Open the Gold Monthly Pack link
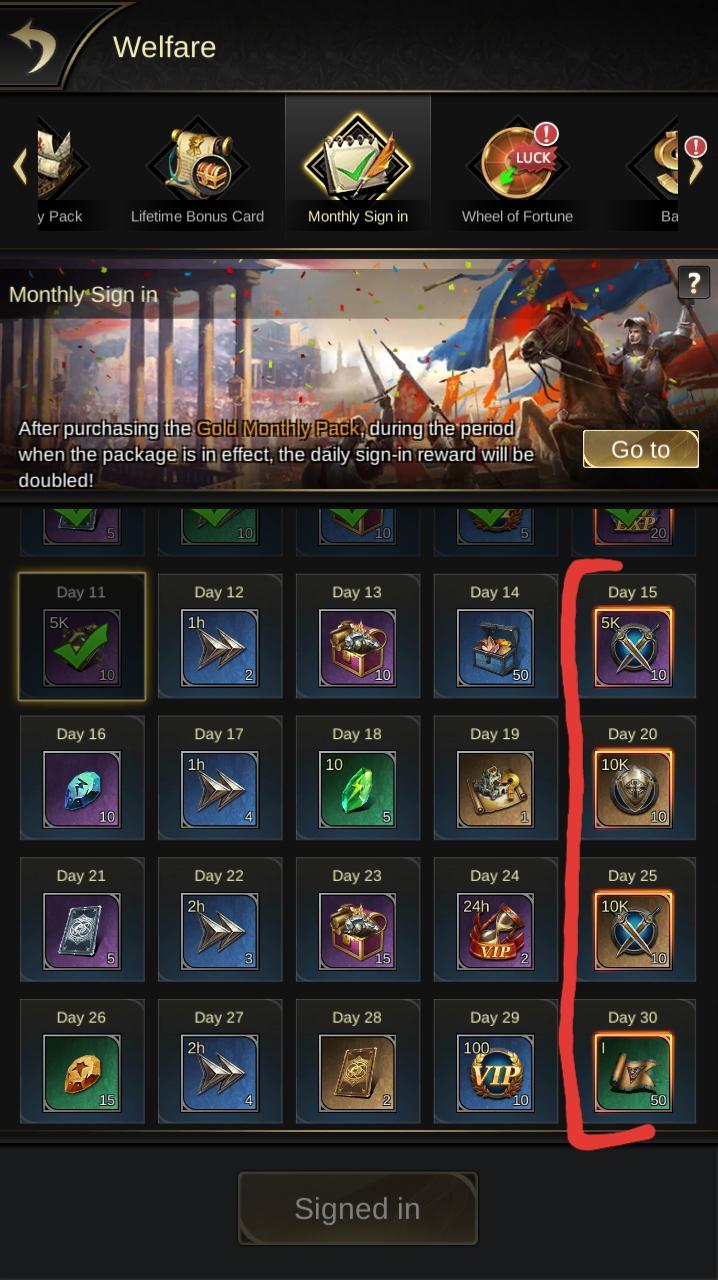This screenshot has height=1280, width=718. tap(279, 429)
